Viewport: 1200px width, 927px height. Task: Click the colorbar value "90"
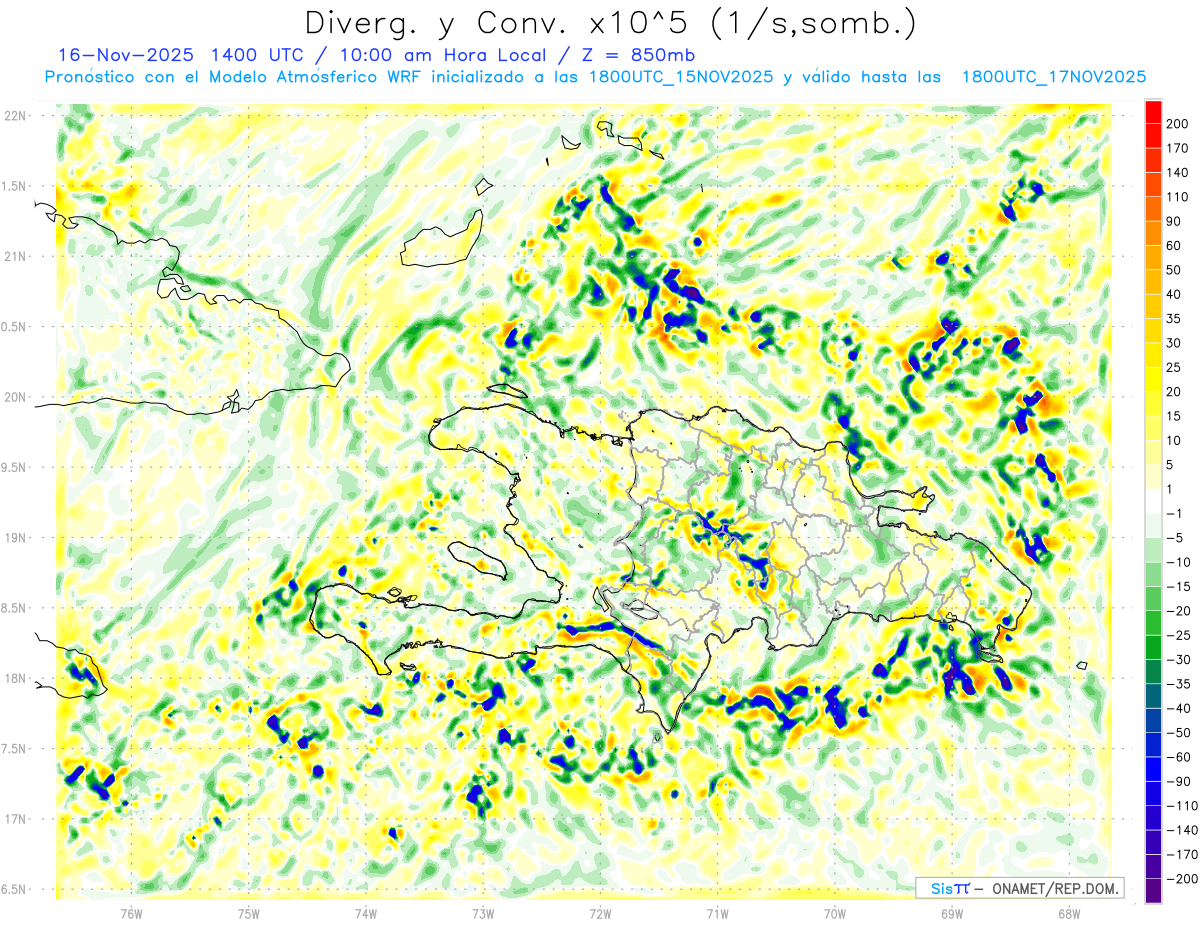tap(1174, 221)
